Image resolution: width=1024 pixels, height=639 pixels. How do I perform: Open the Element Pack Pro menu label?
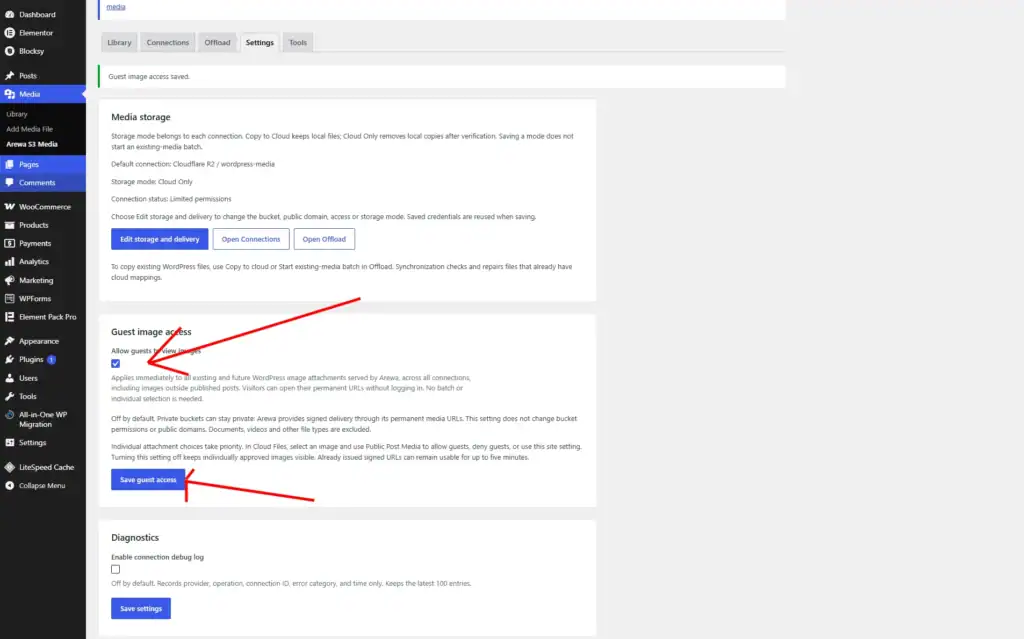click(x=48, y=317)
